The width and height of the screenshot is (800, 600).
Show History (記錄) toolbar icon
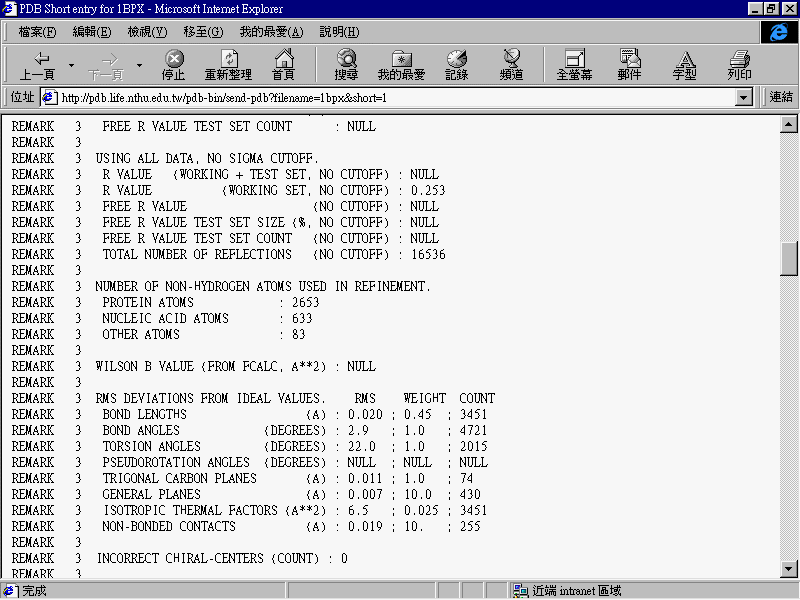[x=456, y=65]
